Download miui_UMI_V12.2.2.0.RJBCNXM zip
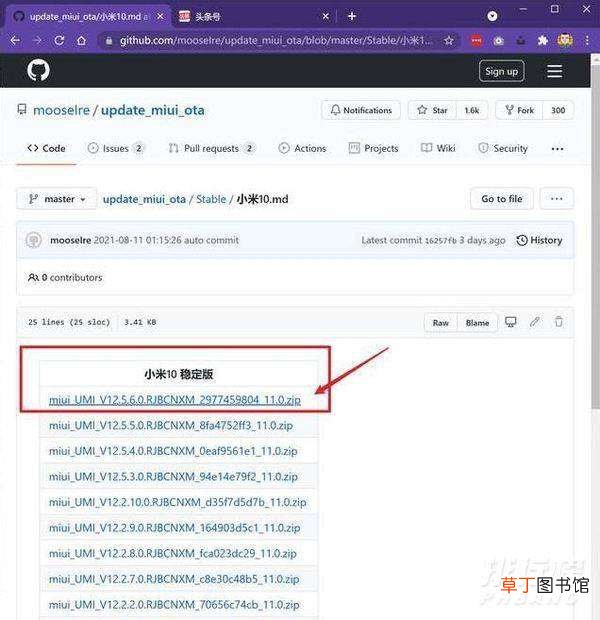The width and height of the screenshot is (600, 620). click(x=174, y=605)
